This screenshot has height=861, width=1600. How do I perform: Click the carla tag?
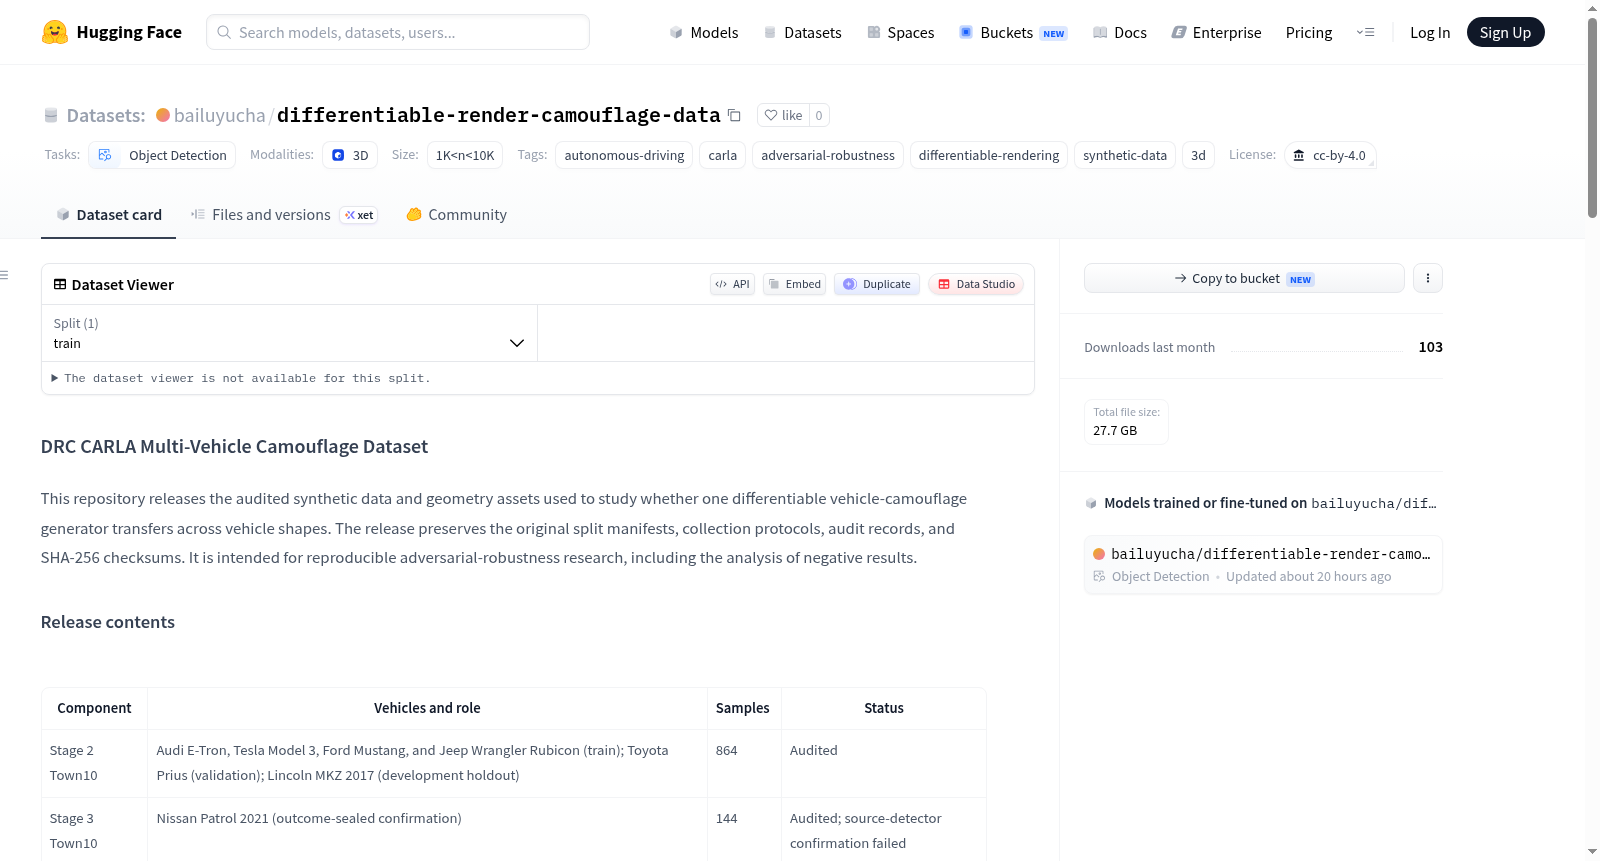point(723,155)
